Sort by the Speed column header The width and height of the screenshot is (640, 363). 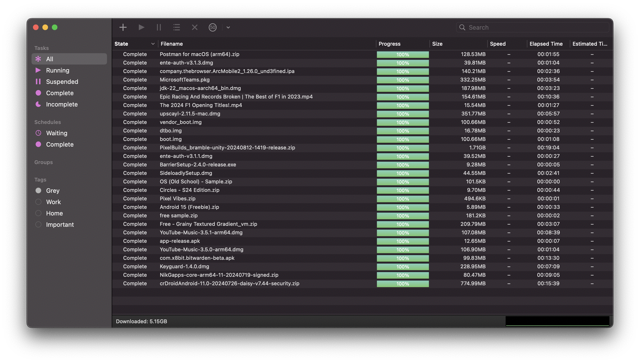click(x=506, y=44)
